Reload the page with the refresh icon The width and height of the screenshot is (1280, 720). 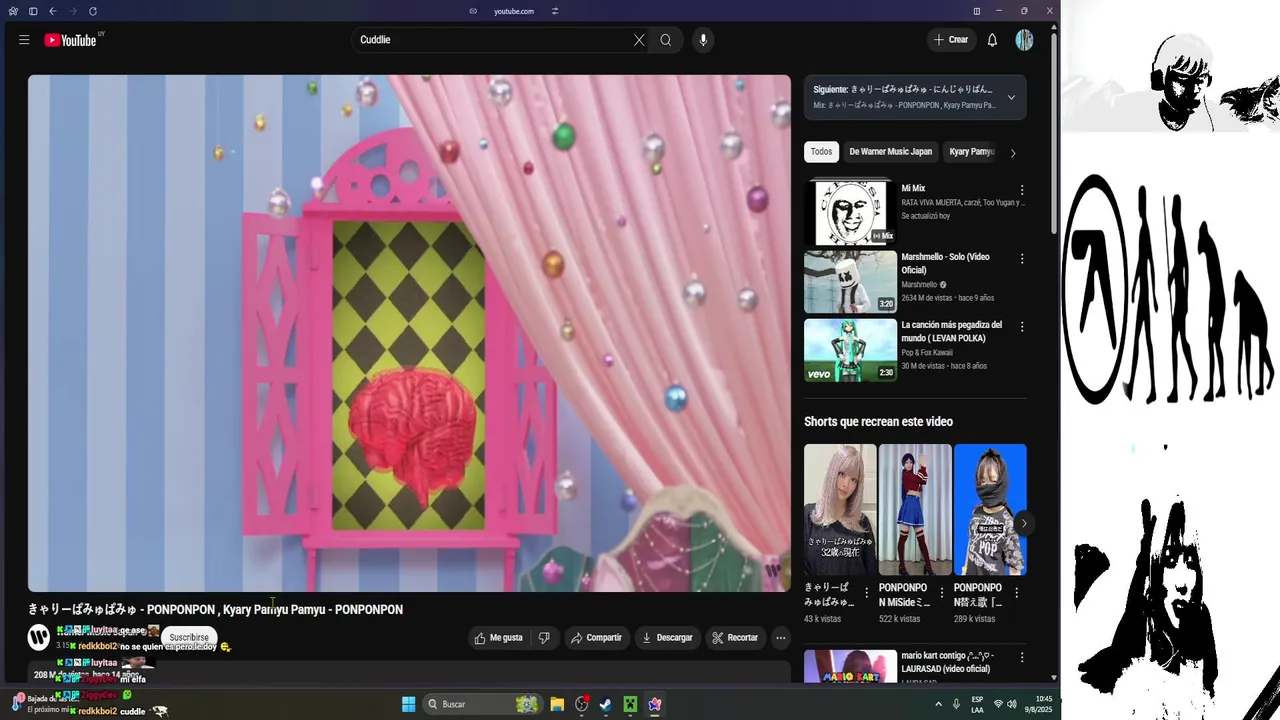tap(93, 11)
